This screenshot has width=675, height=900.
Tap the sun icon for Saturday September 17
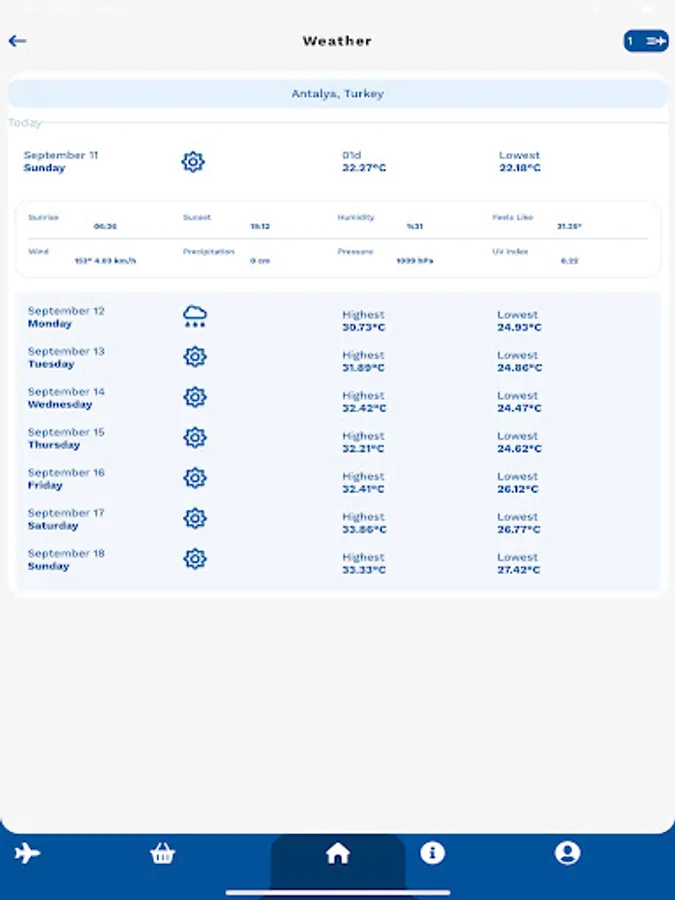[x=195, y=518]
